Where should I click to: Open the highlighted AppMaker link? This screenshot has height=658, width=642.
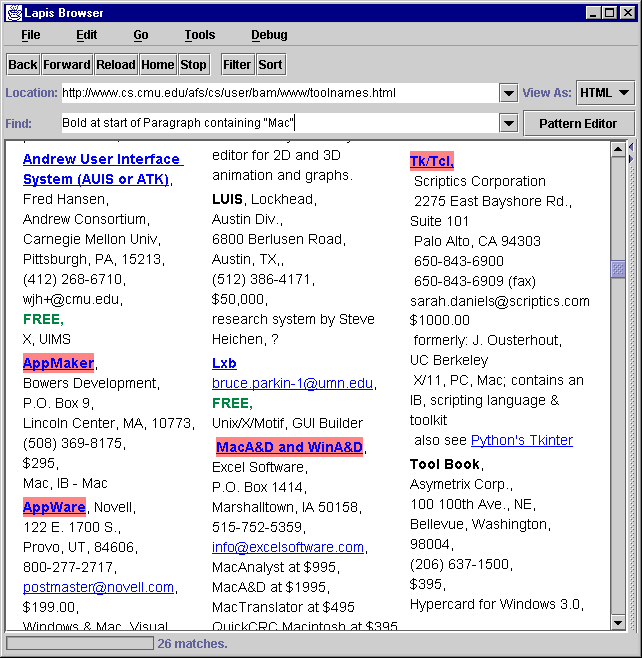point(58,363)
